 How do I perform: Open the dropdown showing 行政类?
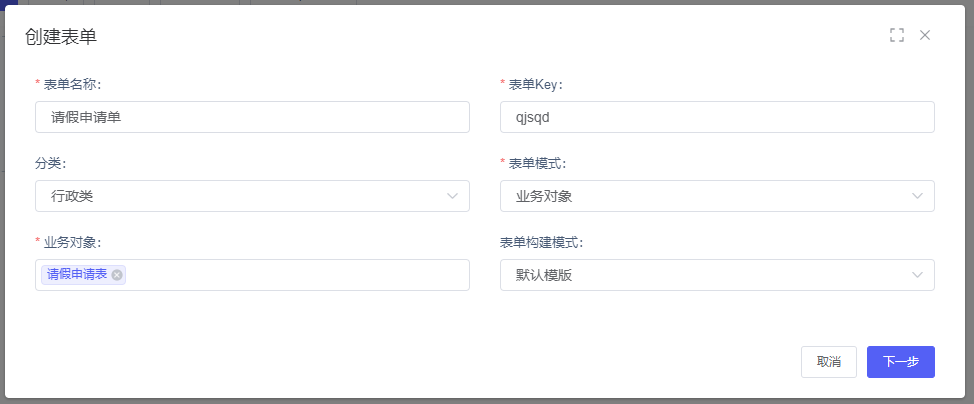pyautogui.click(x=240, y=196)
